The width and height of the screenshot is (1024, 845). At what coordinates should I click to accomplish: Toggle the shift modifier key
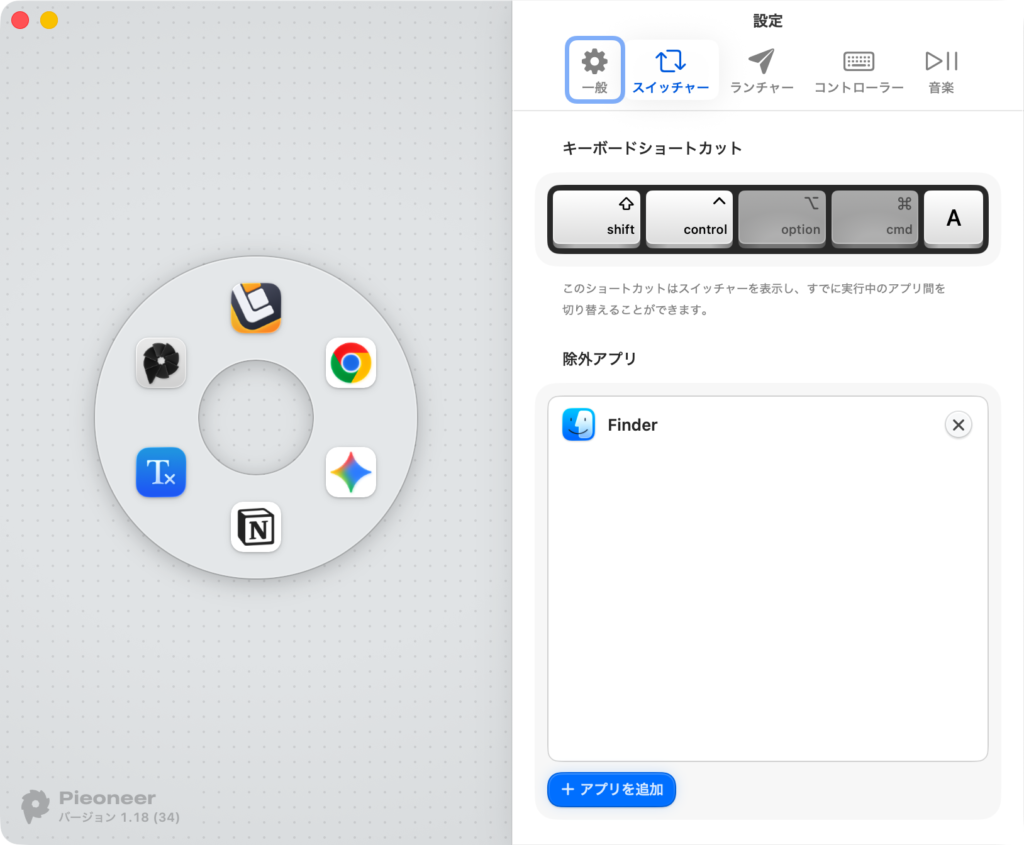click(x=597, y=218)
